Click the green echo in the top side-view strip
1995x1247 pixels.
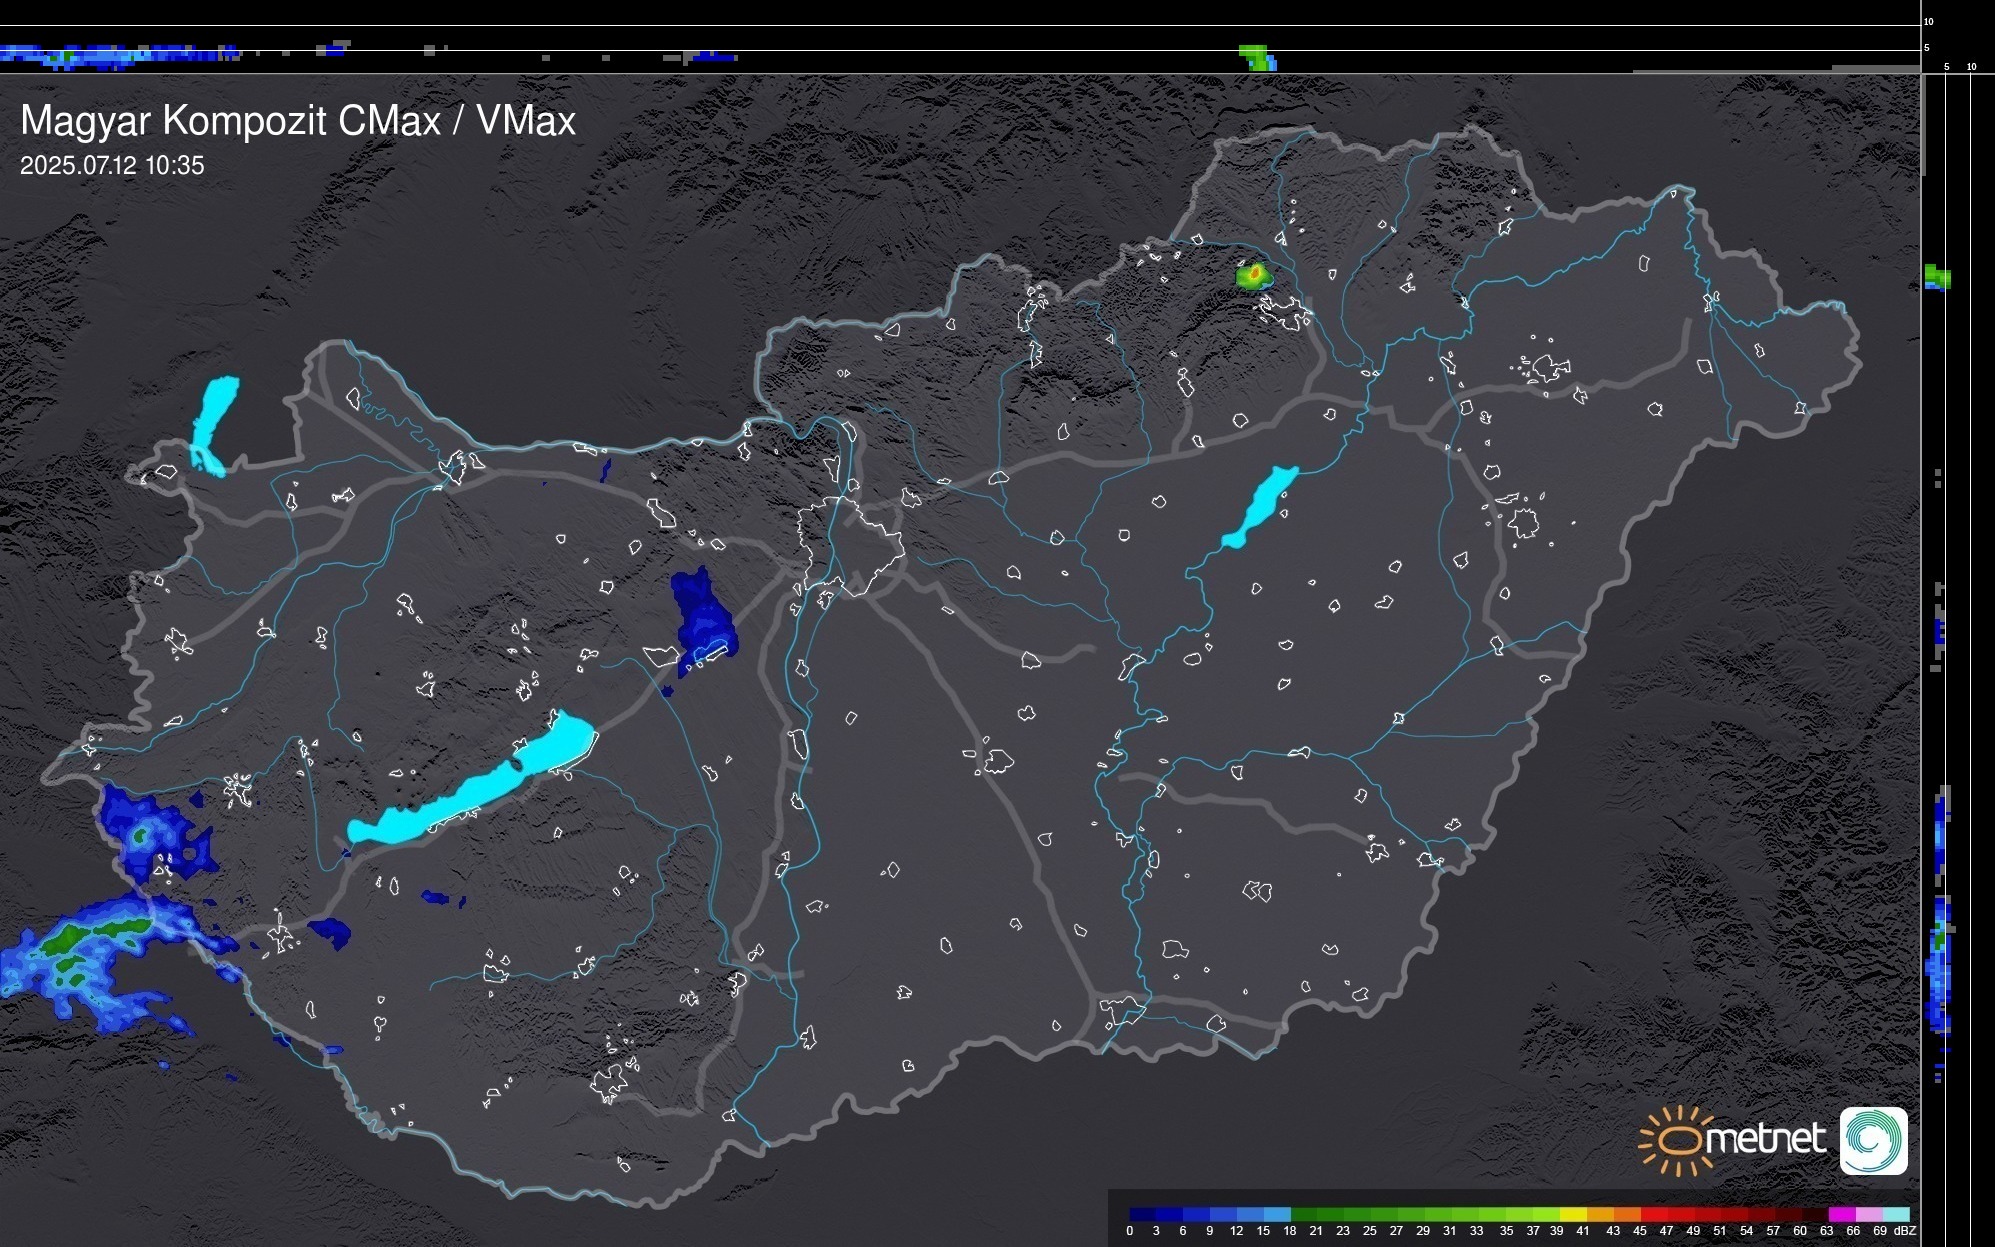[x=1256, y=57]
